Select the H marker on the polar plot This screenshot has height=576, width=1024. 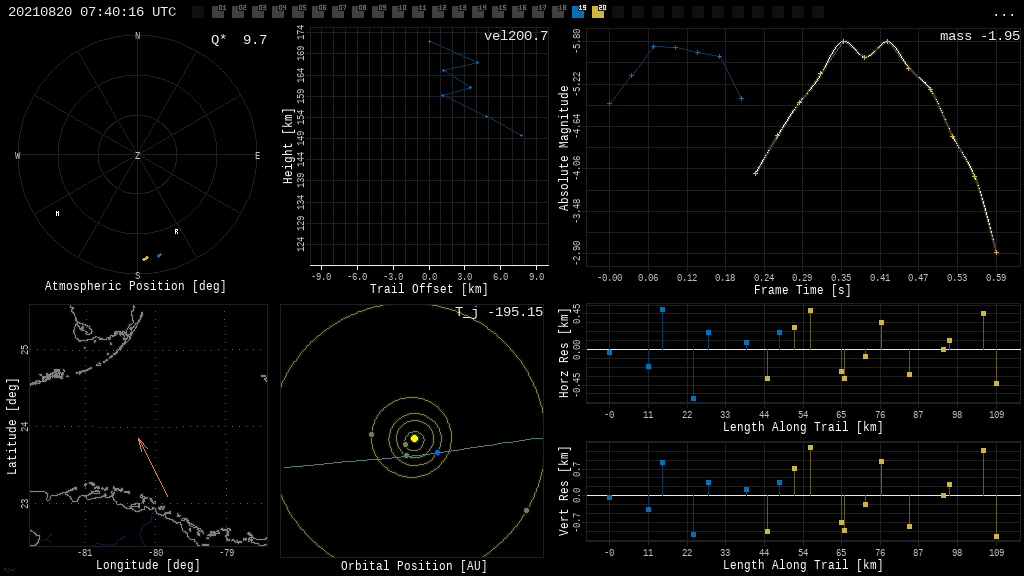(57, 214)
